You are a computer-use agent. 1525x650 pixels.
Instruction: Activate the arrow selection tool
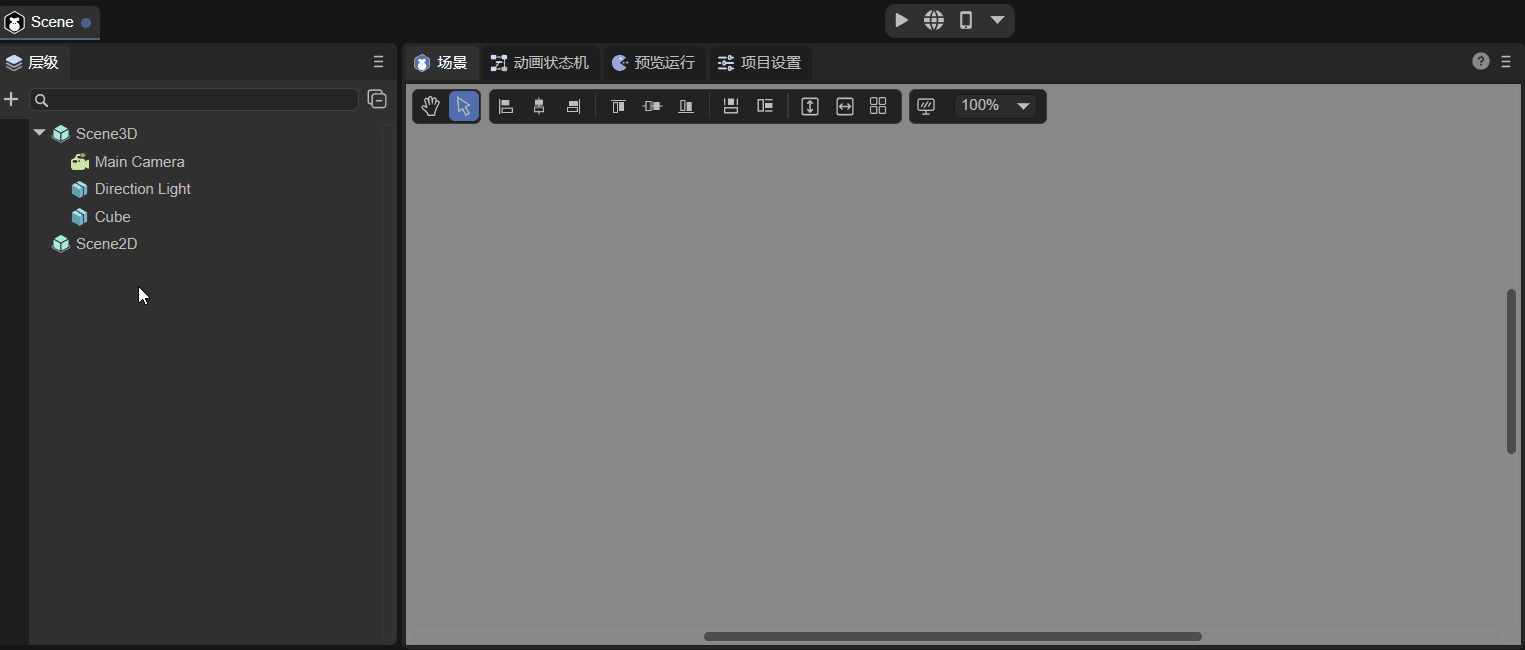tap(464, 107)
